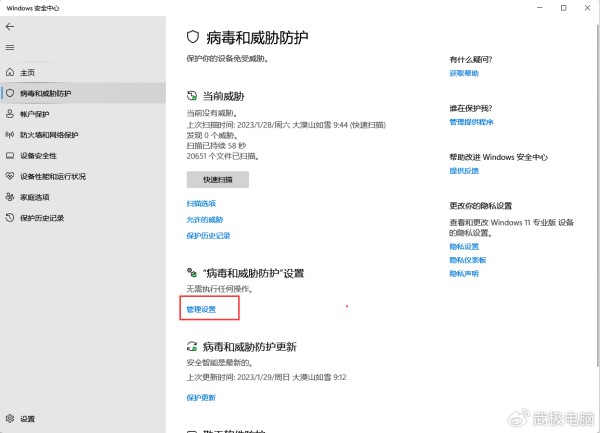The width and height of the screenshot is (600, 433).
Task: Open 防火墙和网络保护 firewall icon
Action: click(10, 135)
